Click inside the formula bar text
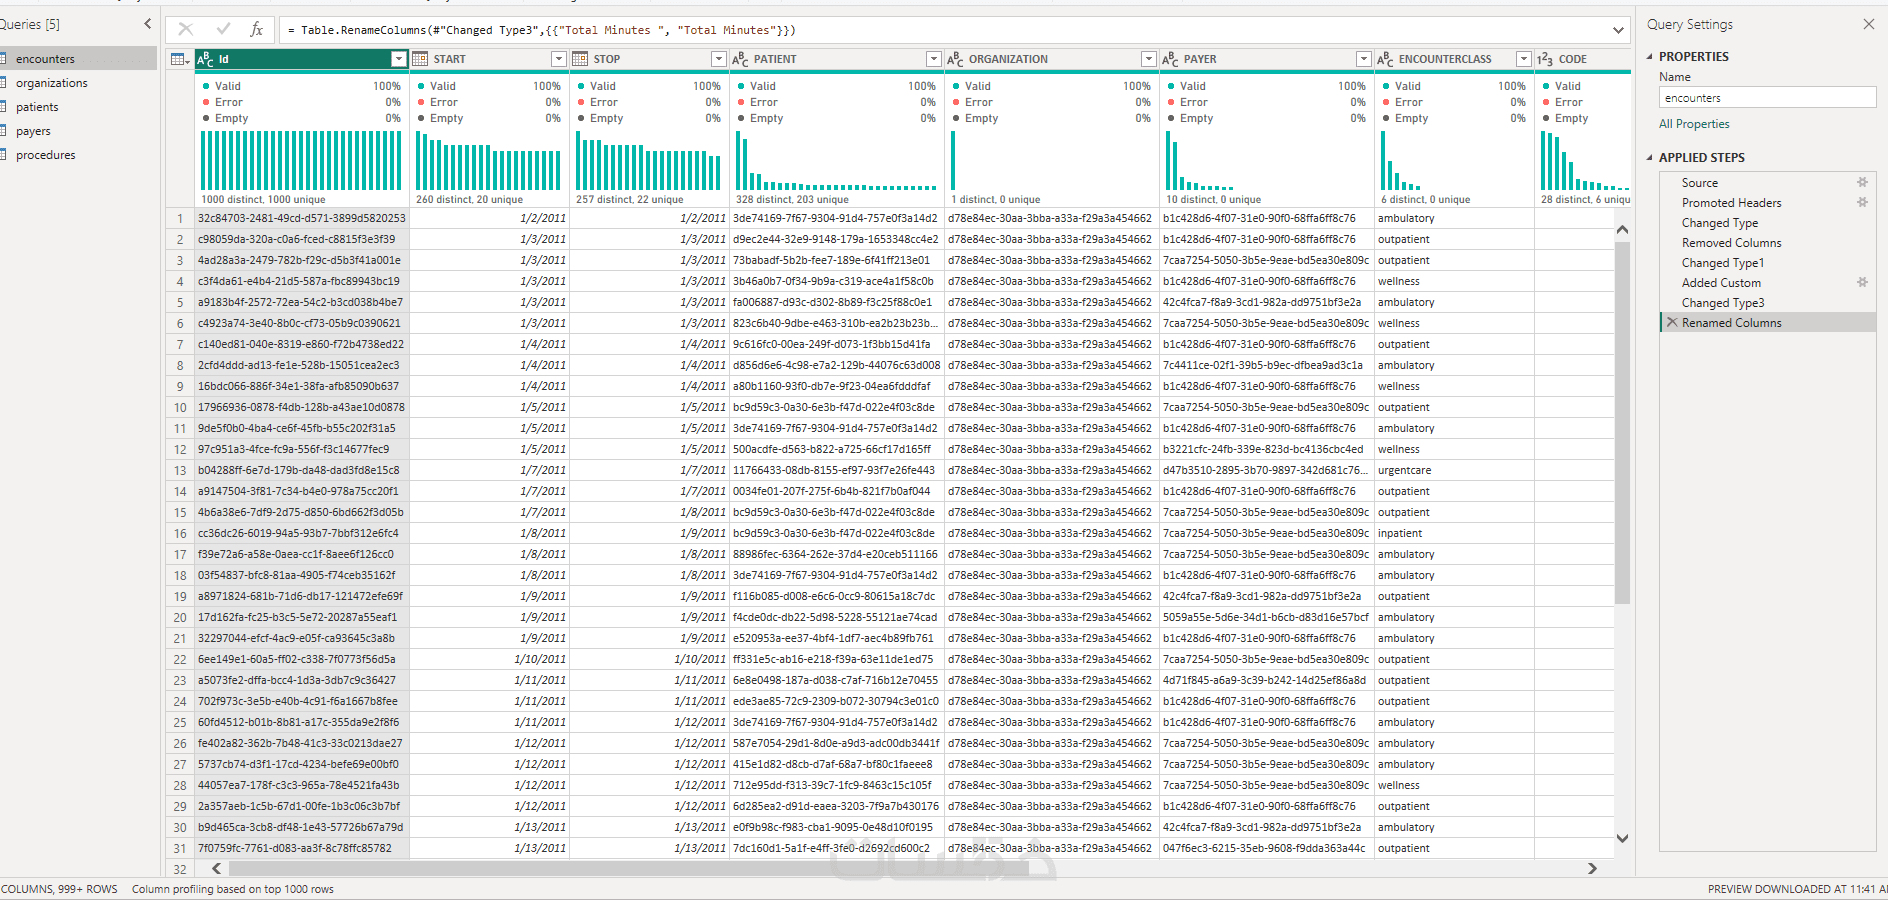The height and width of the screenshot is (900, 1888). pos(542,30)
